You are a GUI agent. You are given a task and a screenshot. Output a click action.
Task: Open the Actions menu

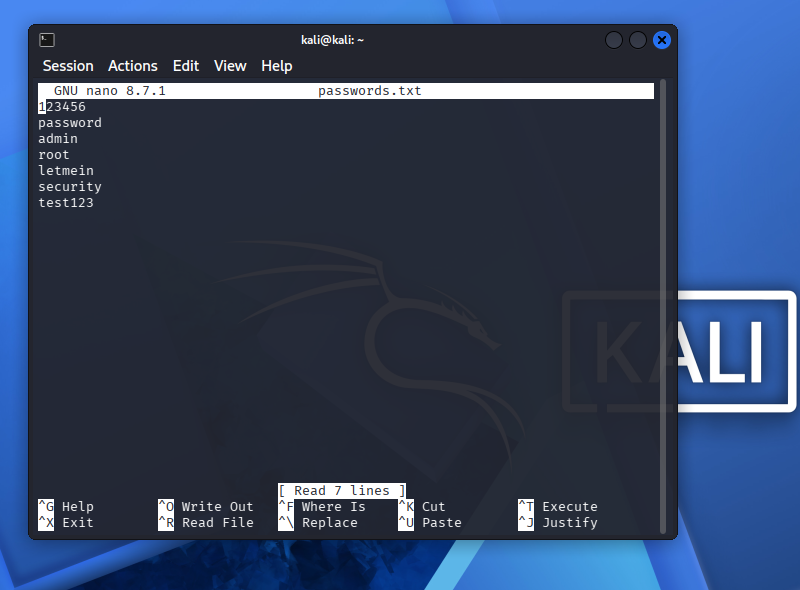tap(133, 66)
